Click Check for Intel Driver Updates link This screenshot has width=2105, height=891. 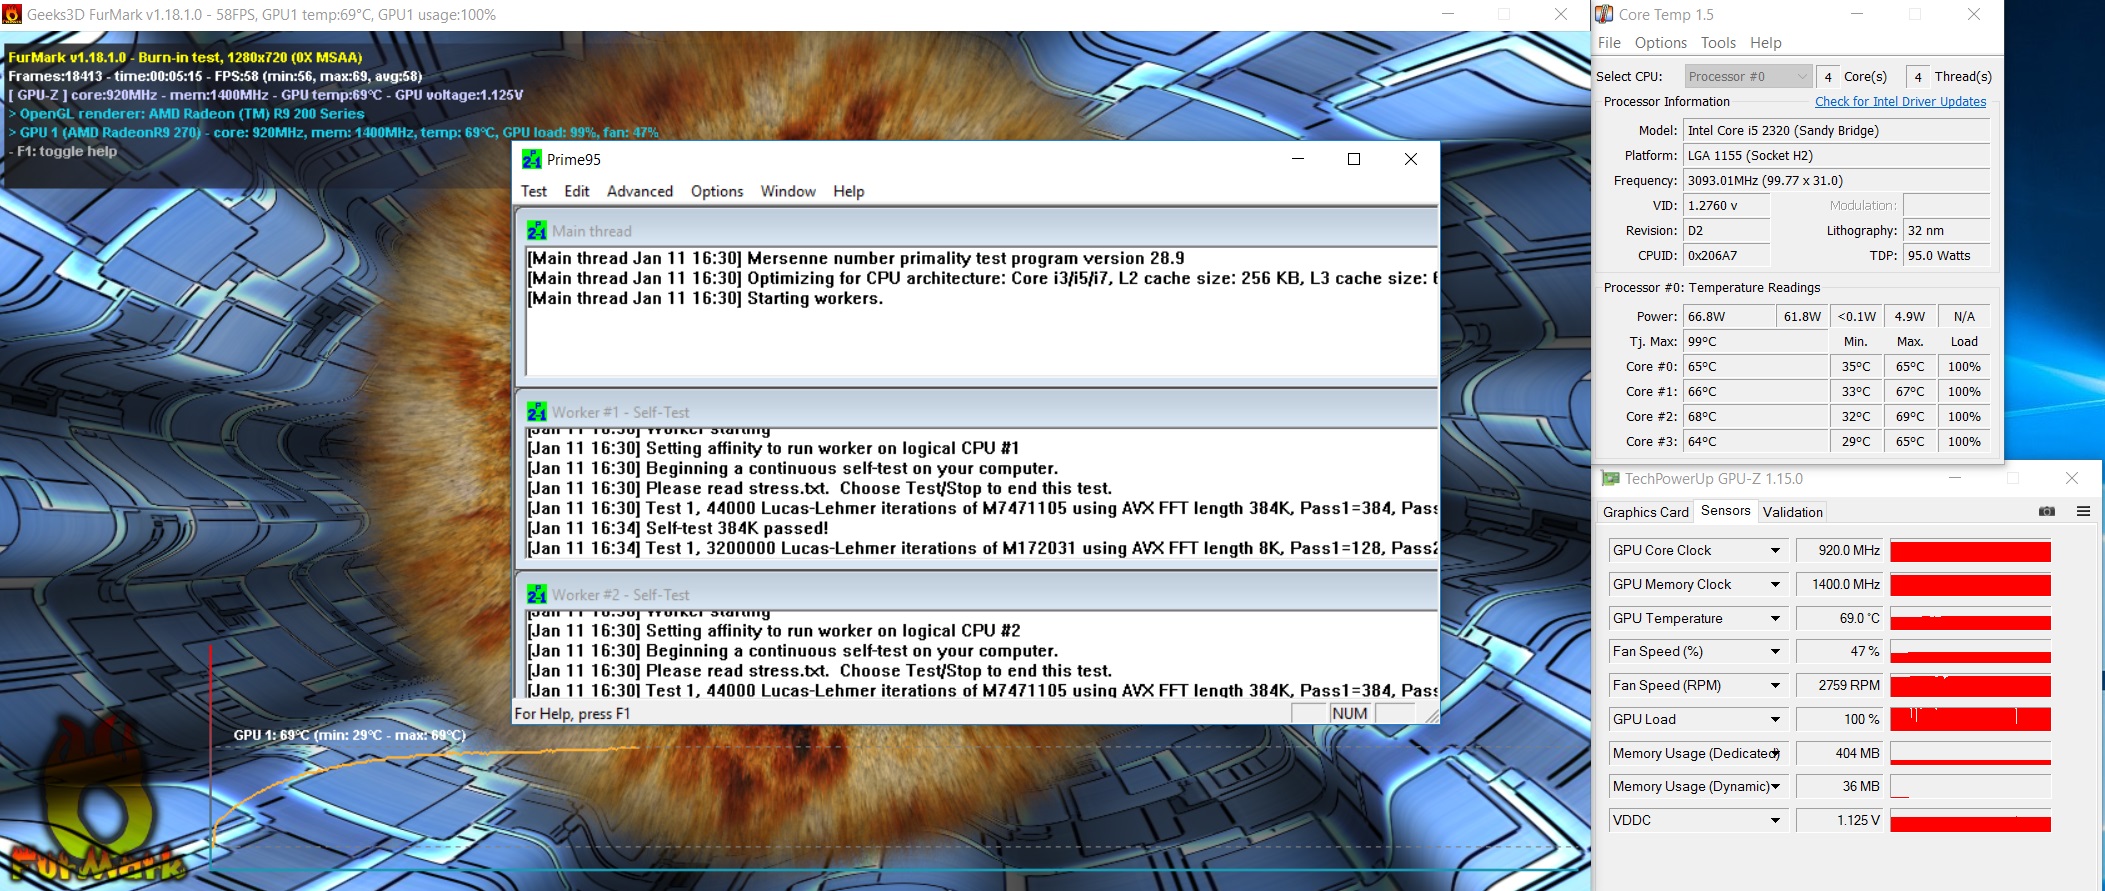click(x=1900, y=101)
